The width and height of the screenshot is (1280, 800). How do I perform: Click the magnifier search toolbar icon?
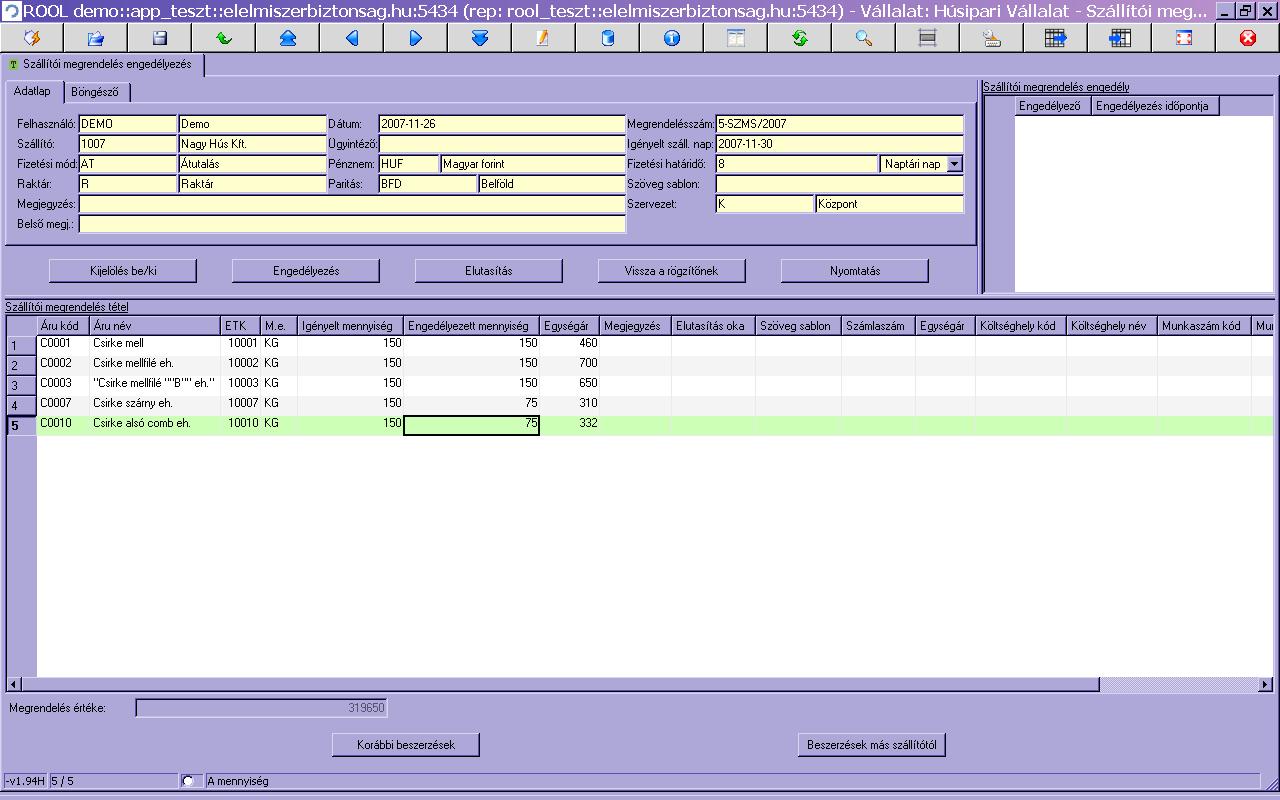[x=864, y=38]
